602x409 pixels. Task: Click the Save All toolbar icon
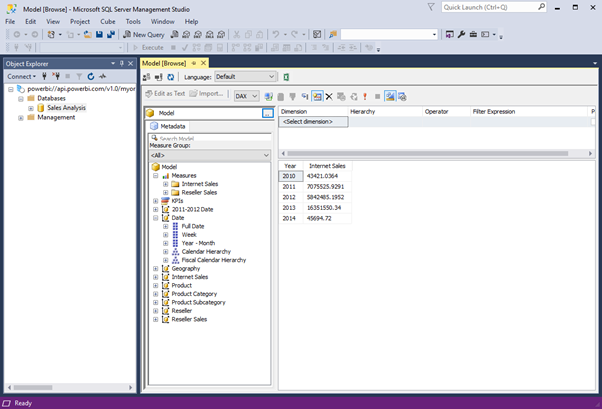click(111, 35)
